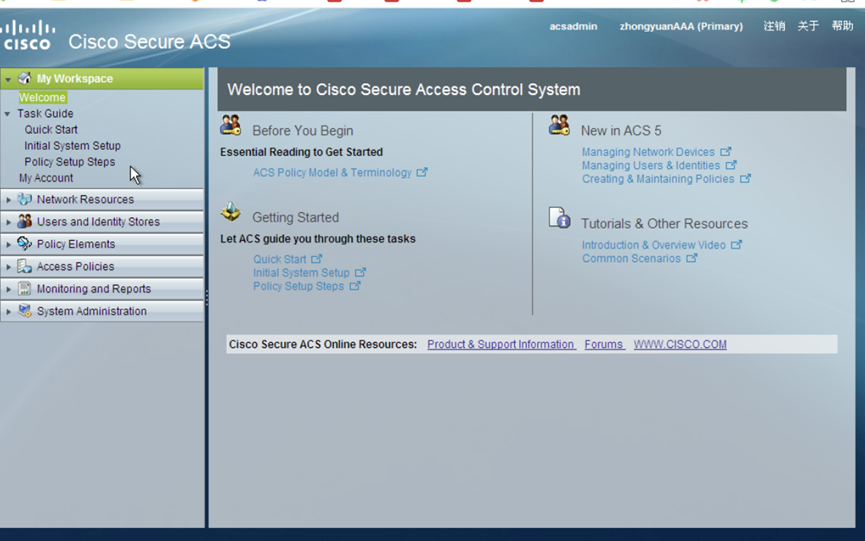Click the 关于 about link

[808, 26]
